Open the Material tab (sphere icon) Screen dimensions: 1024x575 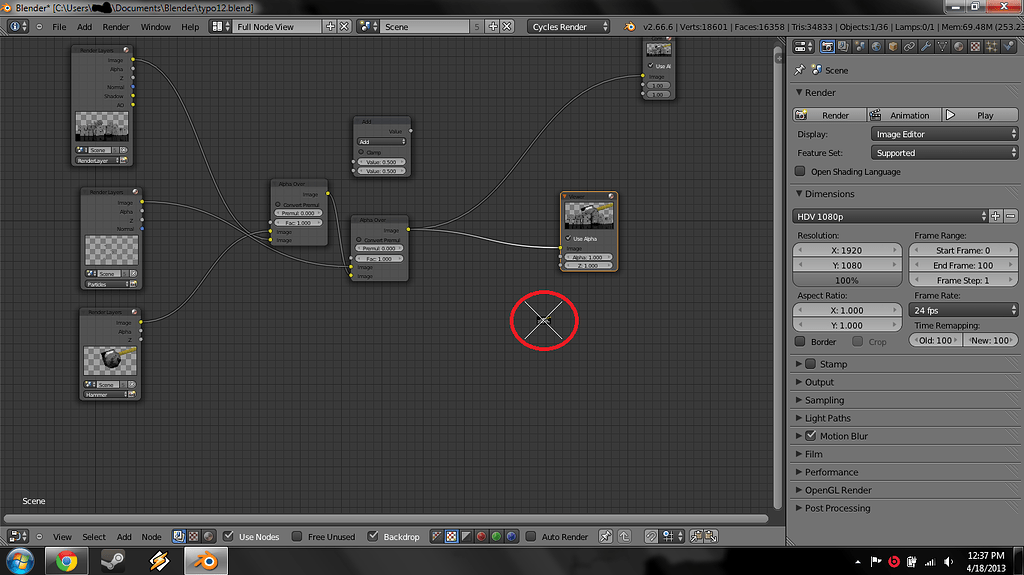click(x=959, y=46)
